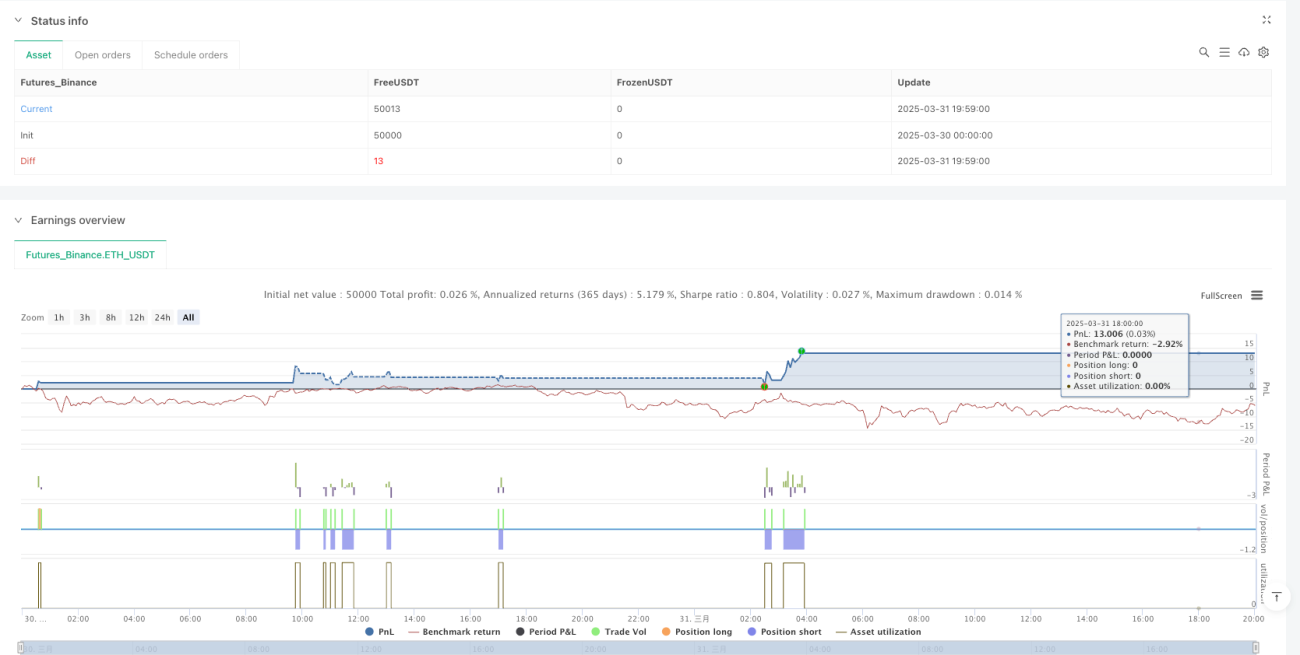Select the Futures_Binance.ETH_USDT tab
This screenshot has height=655, width=1300.
click(90, 255)
